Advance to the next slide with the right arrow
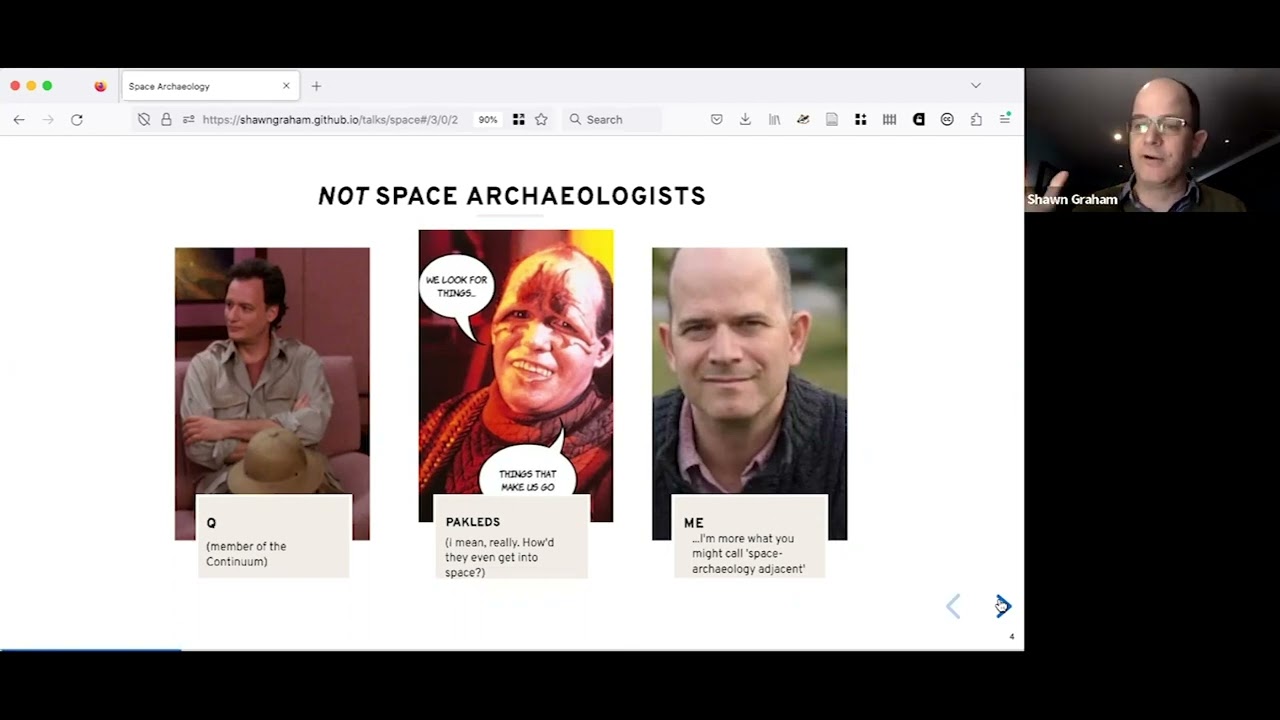 1003,606
